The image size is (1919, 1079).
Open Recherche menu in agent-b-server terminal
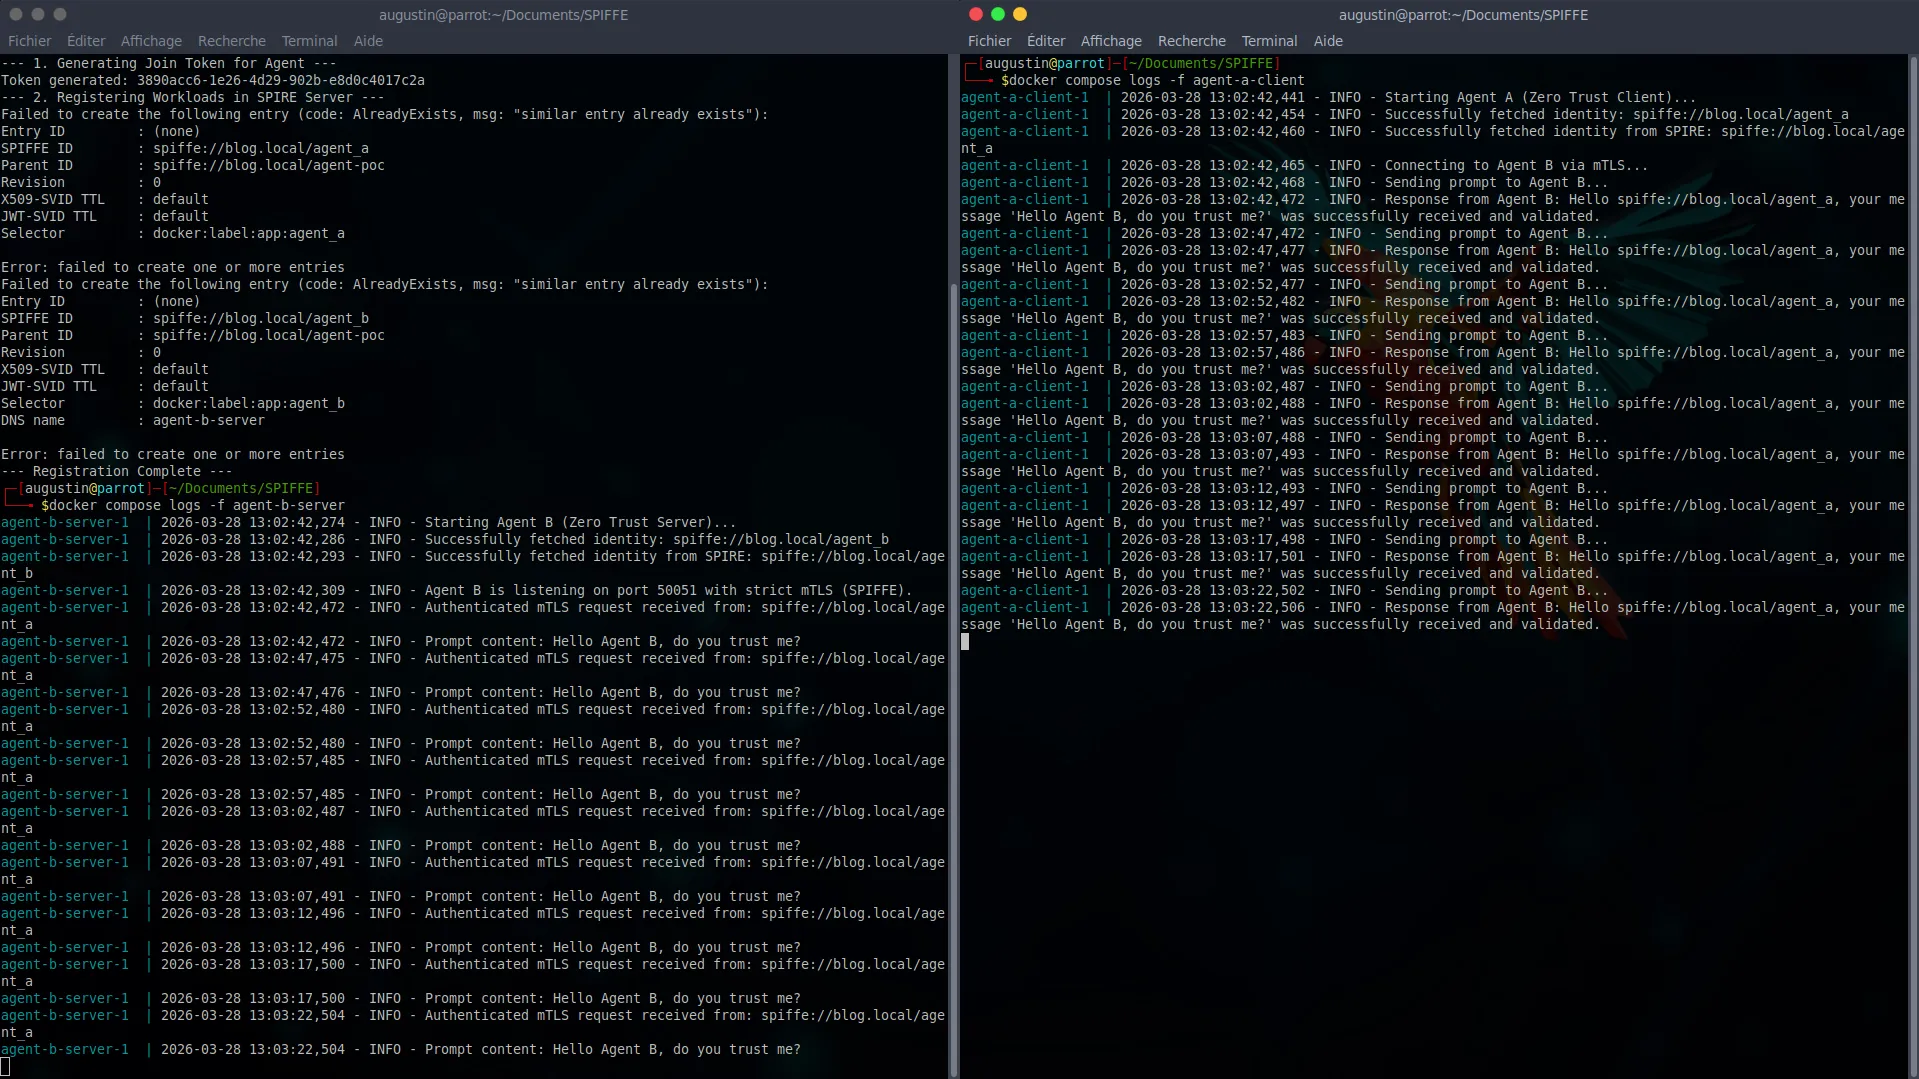pyautogui.click(x=231, y=41)
